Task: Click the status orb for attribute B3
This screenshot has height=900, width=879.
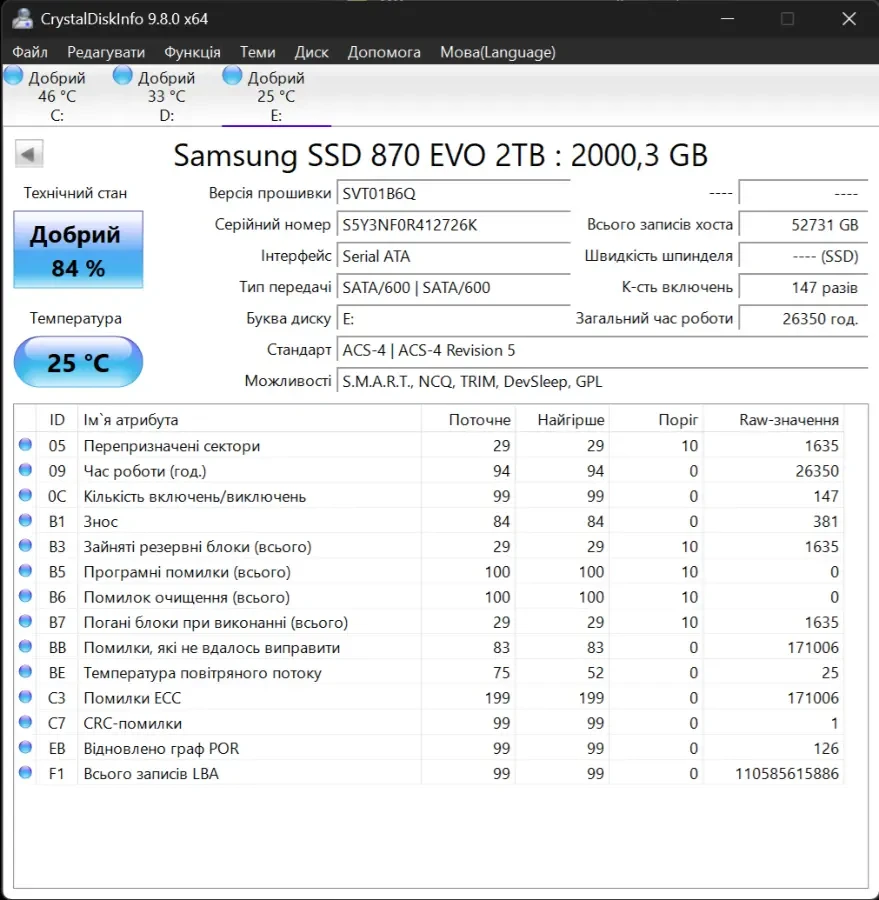Action: tap(25, 546)
